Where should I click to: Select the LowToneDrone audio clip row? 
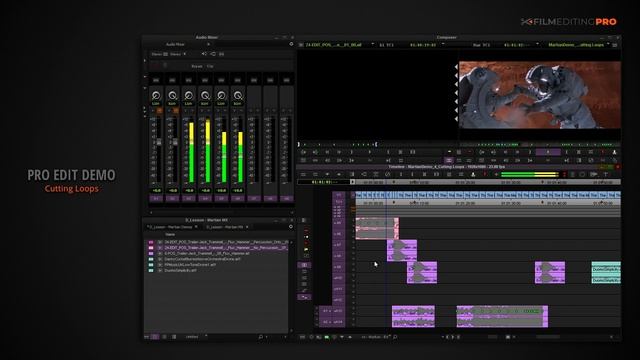coord(218,264)
